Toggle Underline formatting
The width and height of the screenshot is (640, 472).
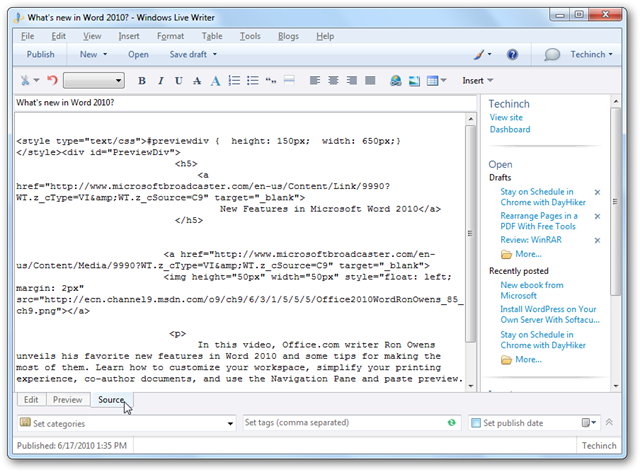(178, 81)
